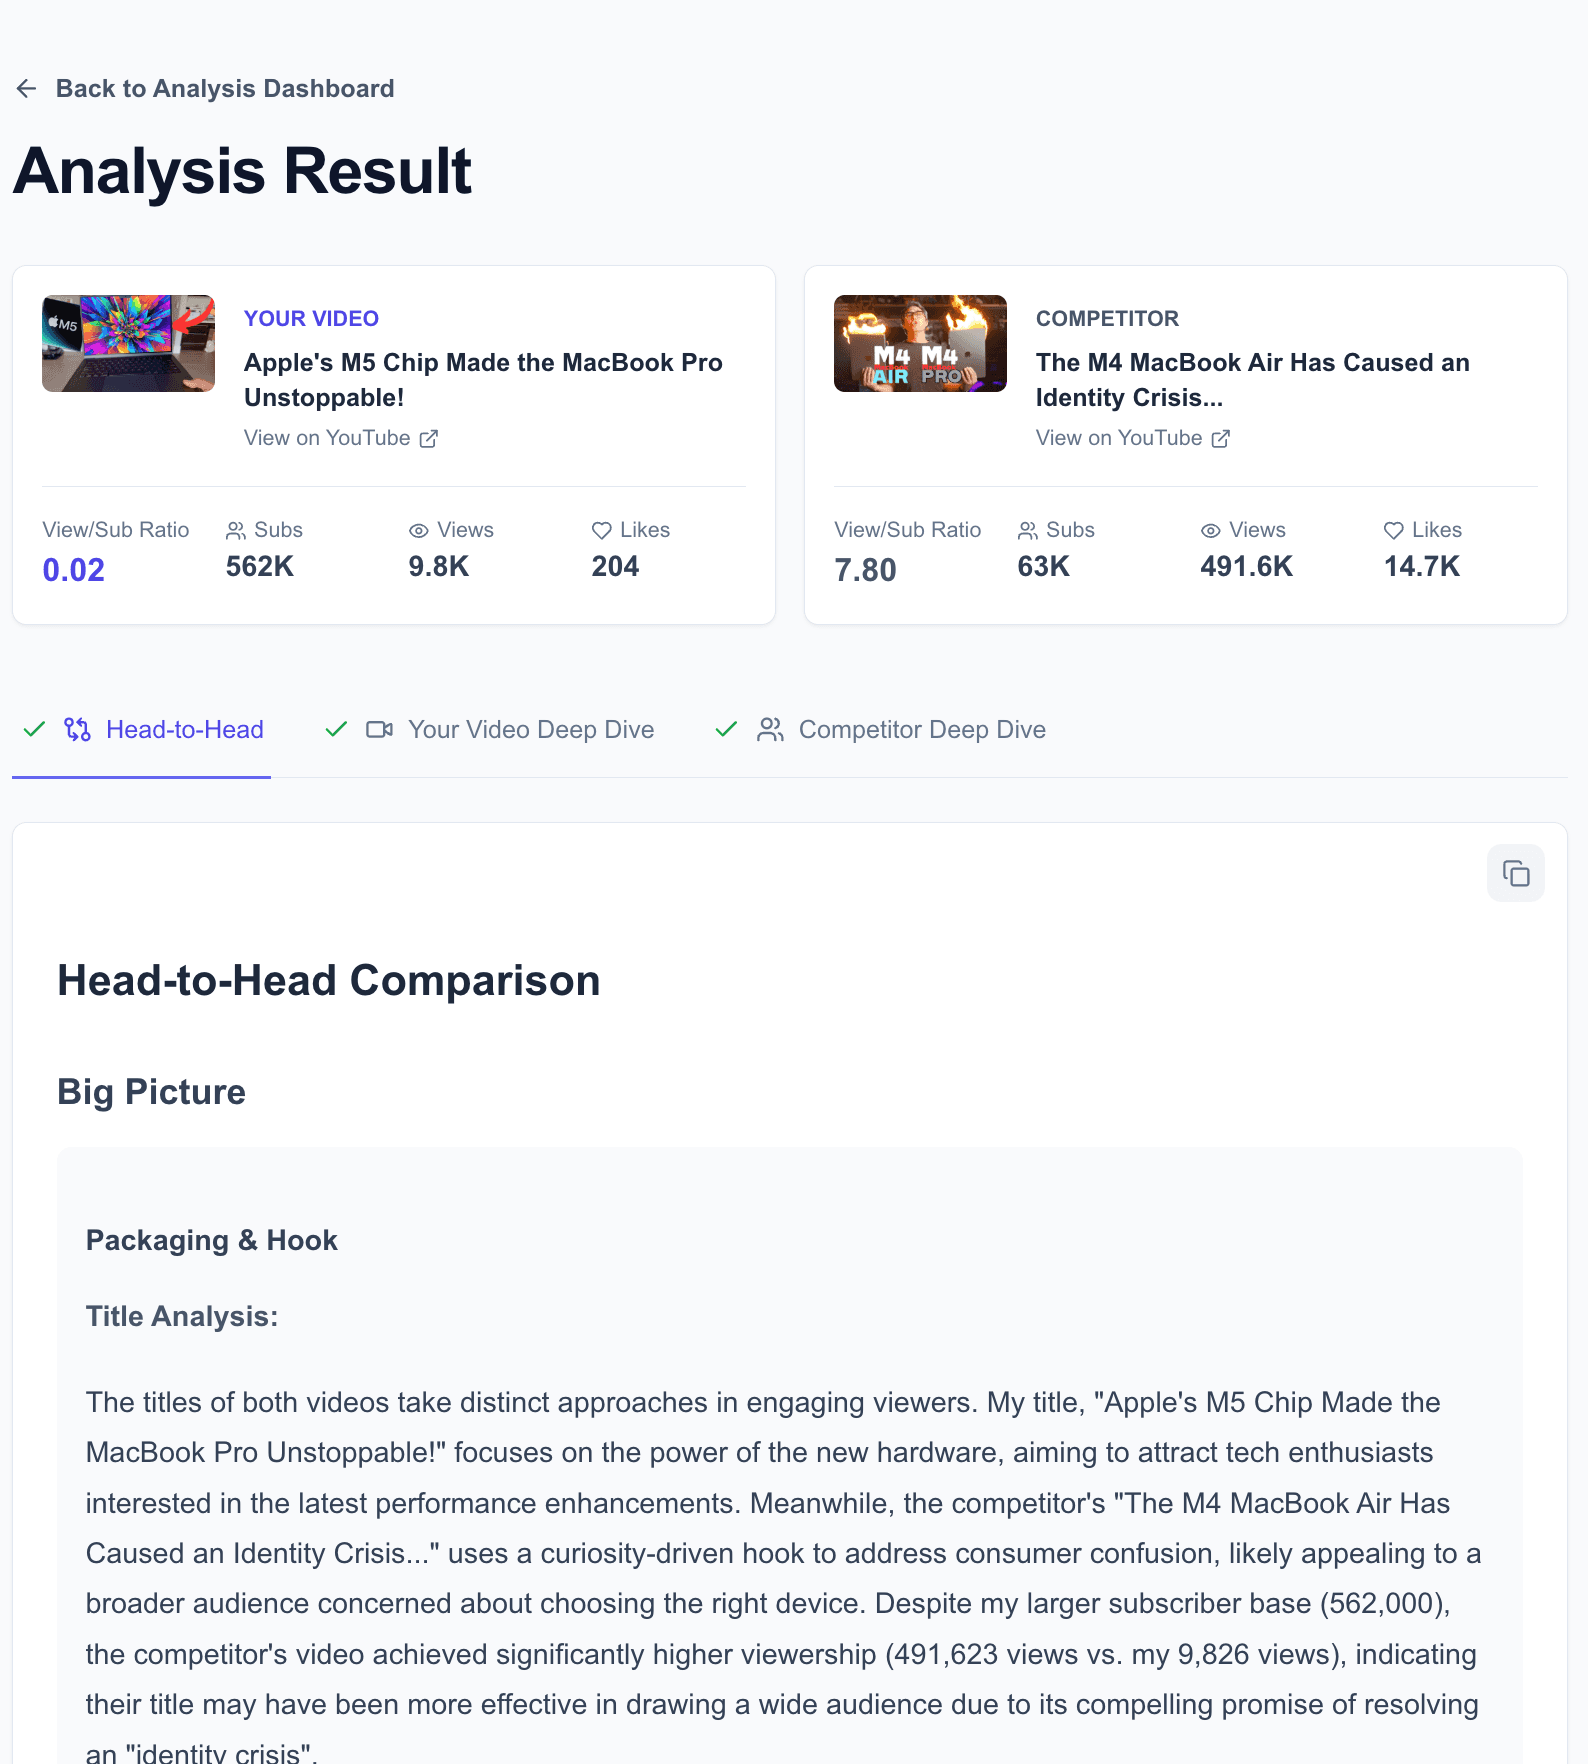Click your M5 MacBook Pro video thumbnail

(x=127, y=342)
